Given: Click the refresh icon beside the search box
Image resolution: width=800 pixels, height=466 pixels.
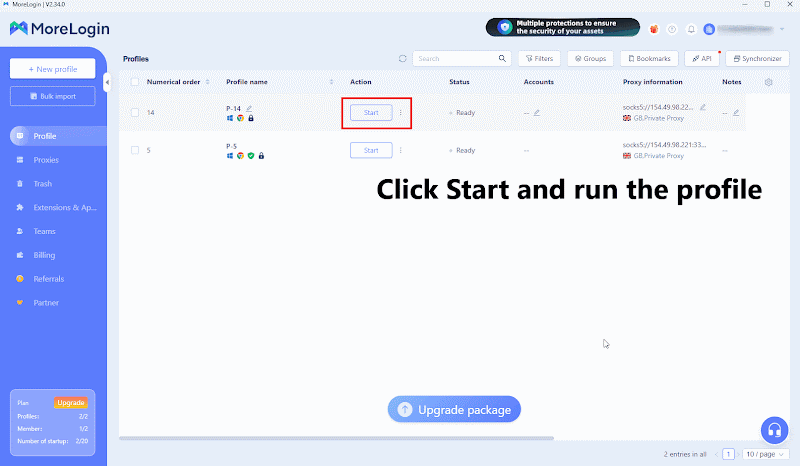Looking at the screenshot, I should point(402,59).
